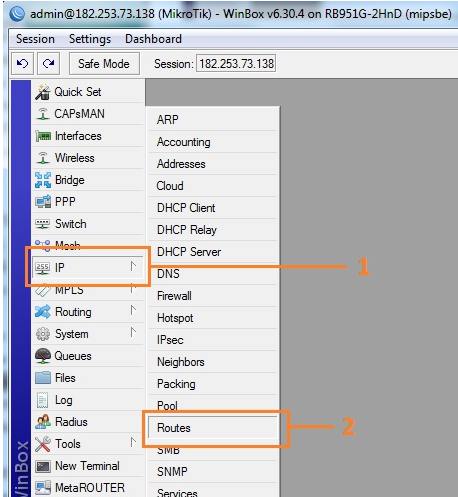Choose Addresses from IP submenu
The image size is (458, 497).
click(213, 164)
